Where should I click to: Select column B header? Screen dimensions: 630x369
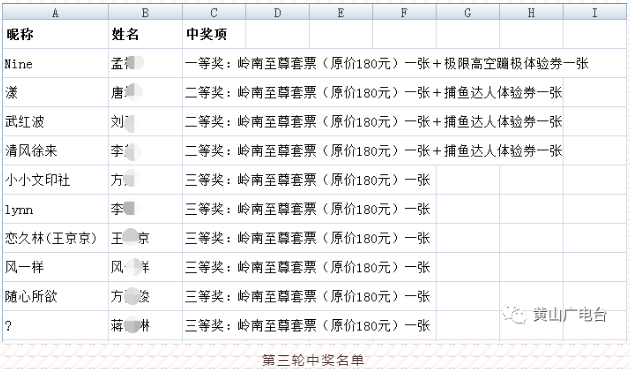[145, 12]
